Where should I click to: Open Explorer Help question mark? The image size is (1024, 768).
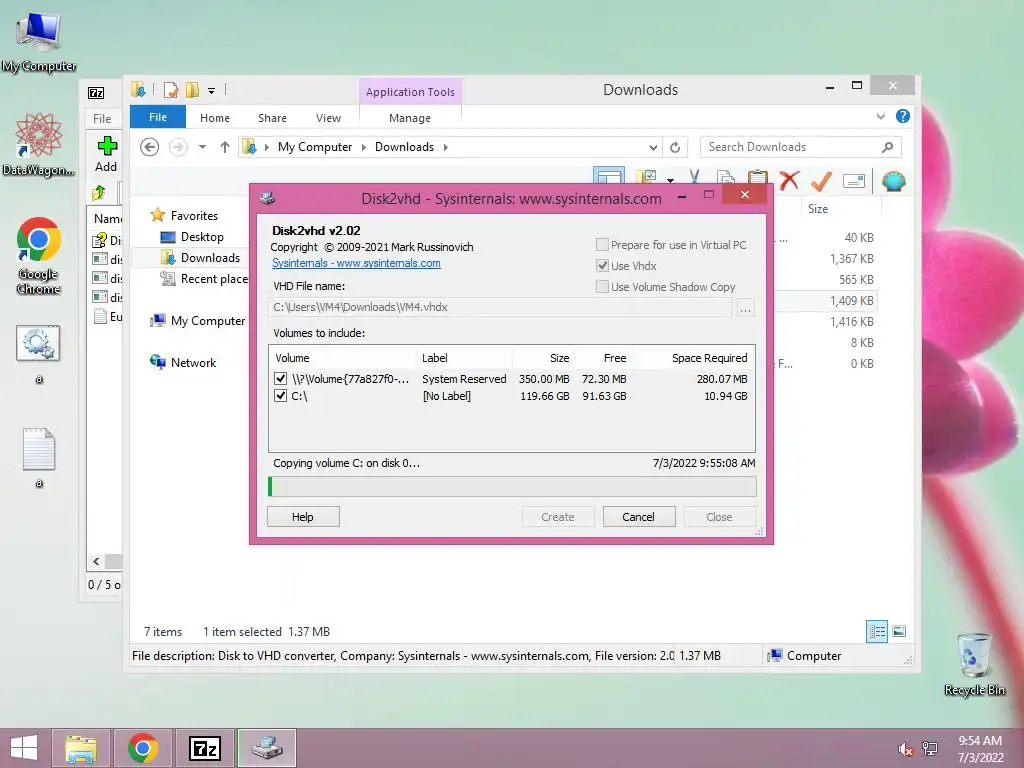click(903, 116)
